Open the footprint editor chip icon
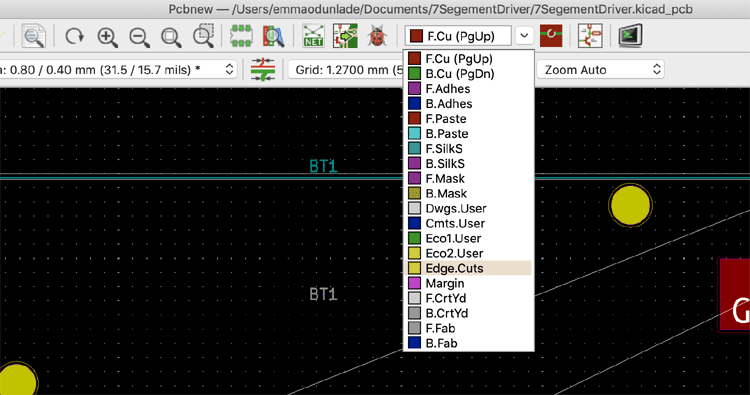The image size is (750, 395). tap(242, 36)
